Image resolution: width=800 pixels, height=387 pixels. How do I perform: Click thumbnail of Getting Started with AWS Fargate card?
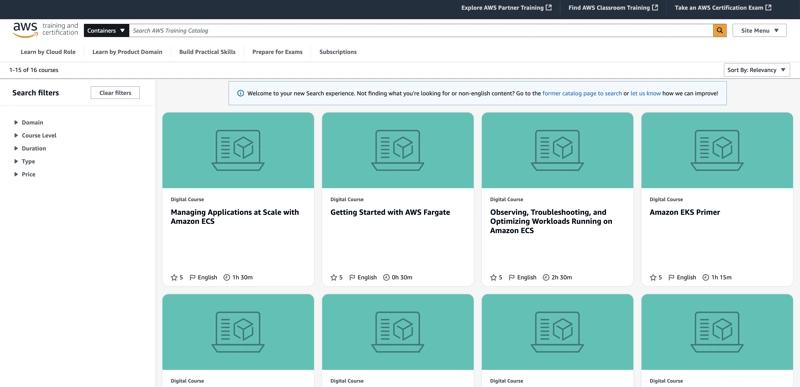click(398, 150)
